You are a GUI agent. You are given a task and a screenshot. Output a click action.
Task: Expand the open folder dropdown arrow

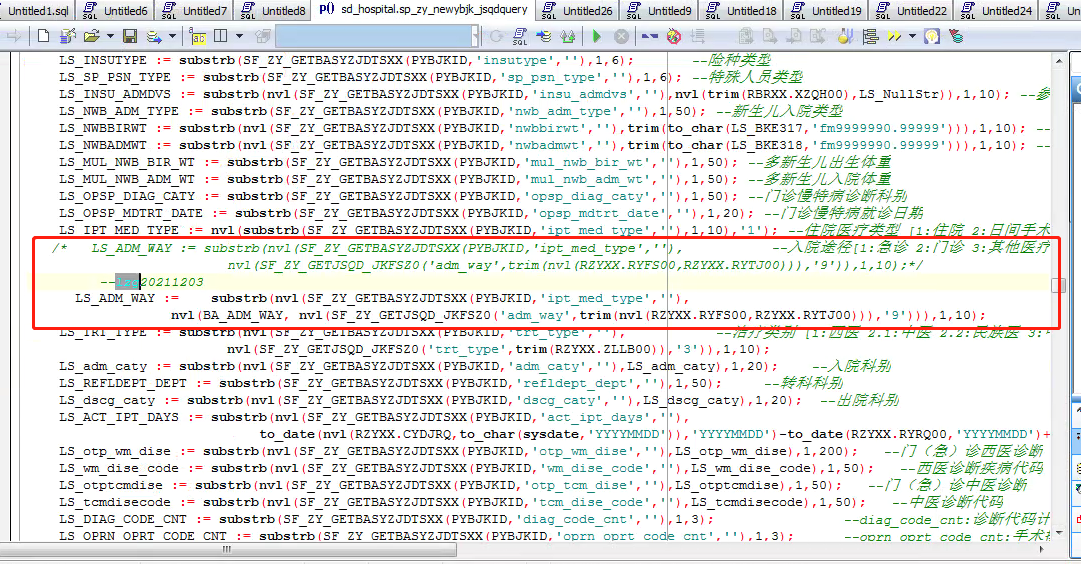(x=110, y=36)
